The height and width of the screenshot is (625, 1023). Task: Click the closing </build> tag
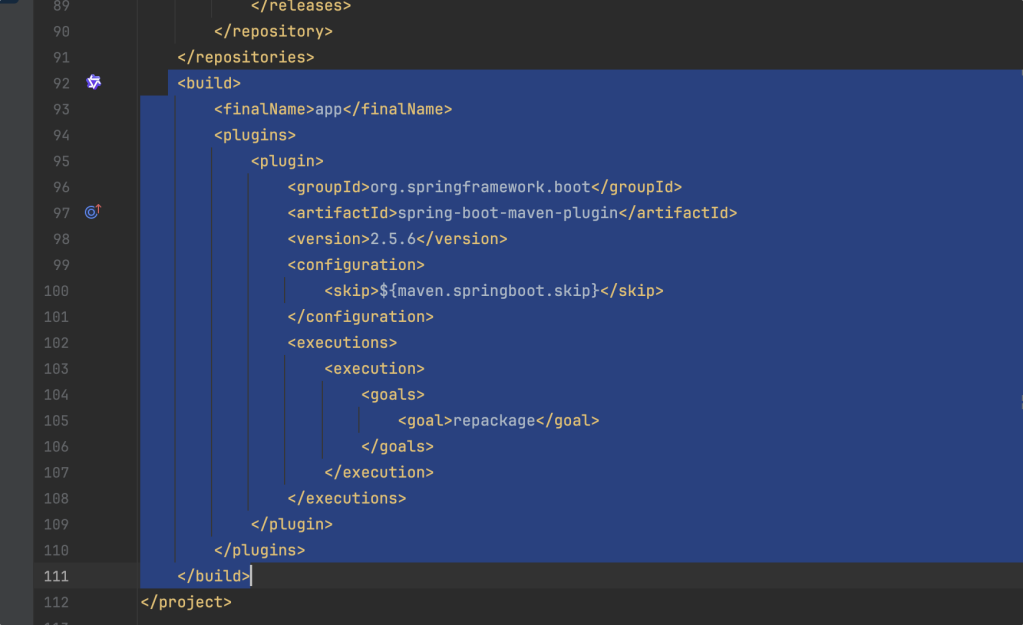[213, 576]
